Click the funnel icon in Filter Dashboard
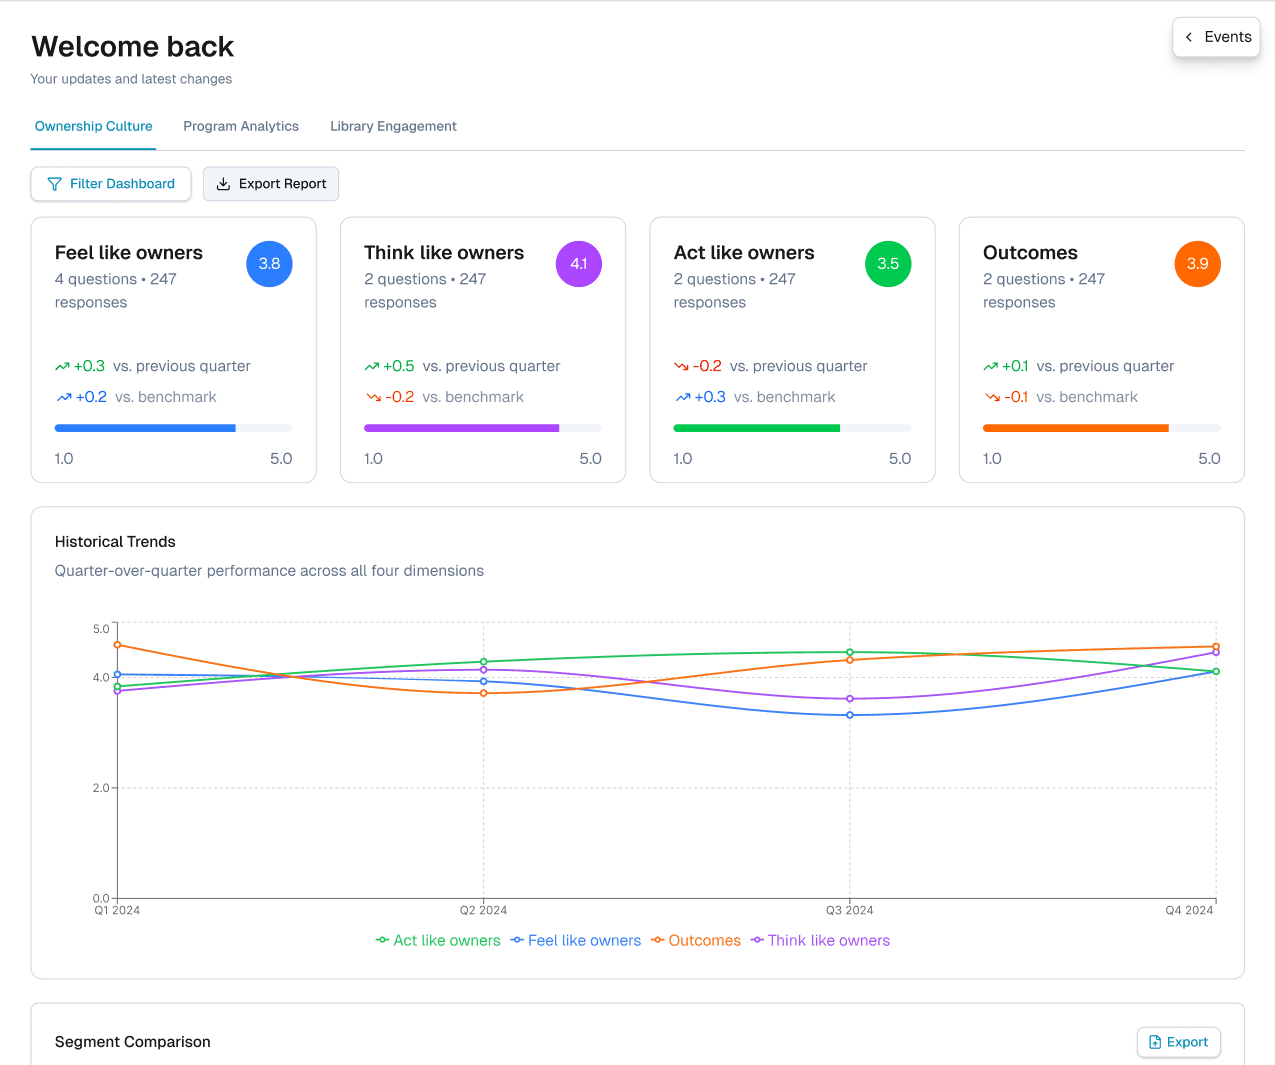This screenshot has width=1275, height=1065. coord(55,184)
